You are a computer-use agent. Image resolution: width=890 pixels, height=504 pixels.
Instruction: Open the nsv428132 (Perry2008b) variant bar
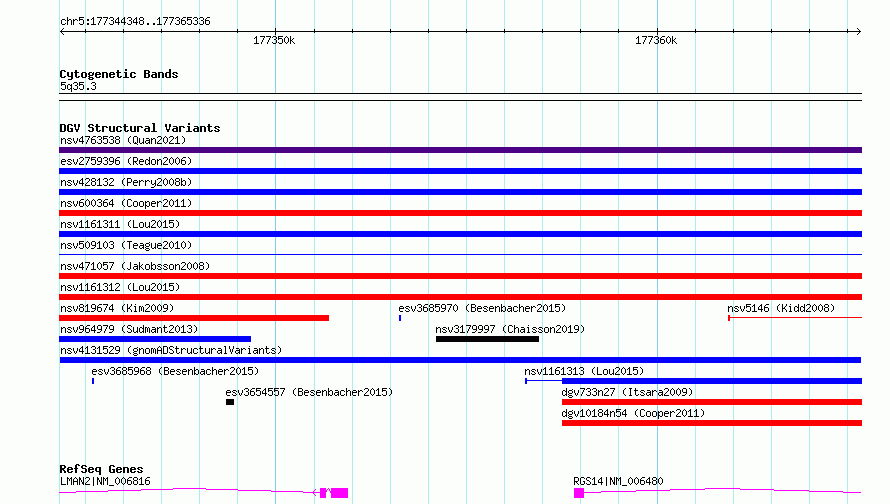tap(460, 192)
